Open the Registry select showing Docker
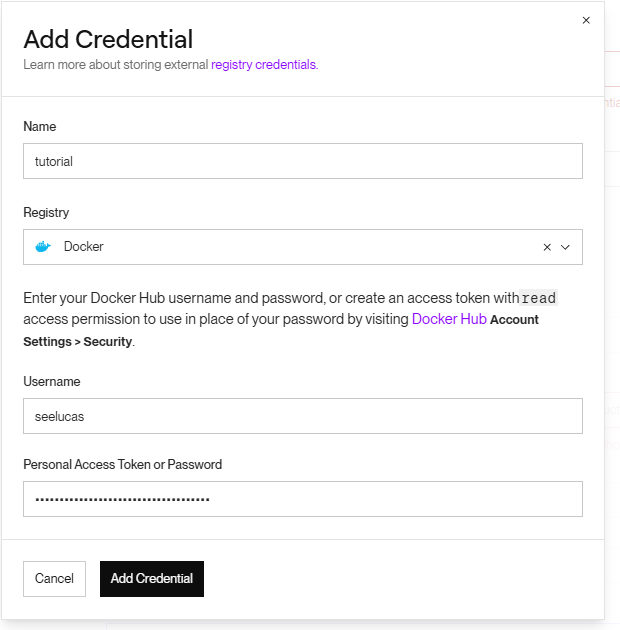620x630 pixels. (280, 247)
